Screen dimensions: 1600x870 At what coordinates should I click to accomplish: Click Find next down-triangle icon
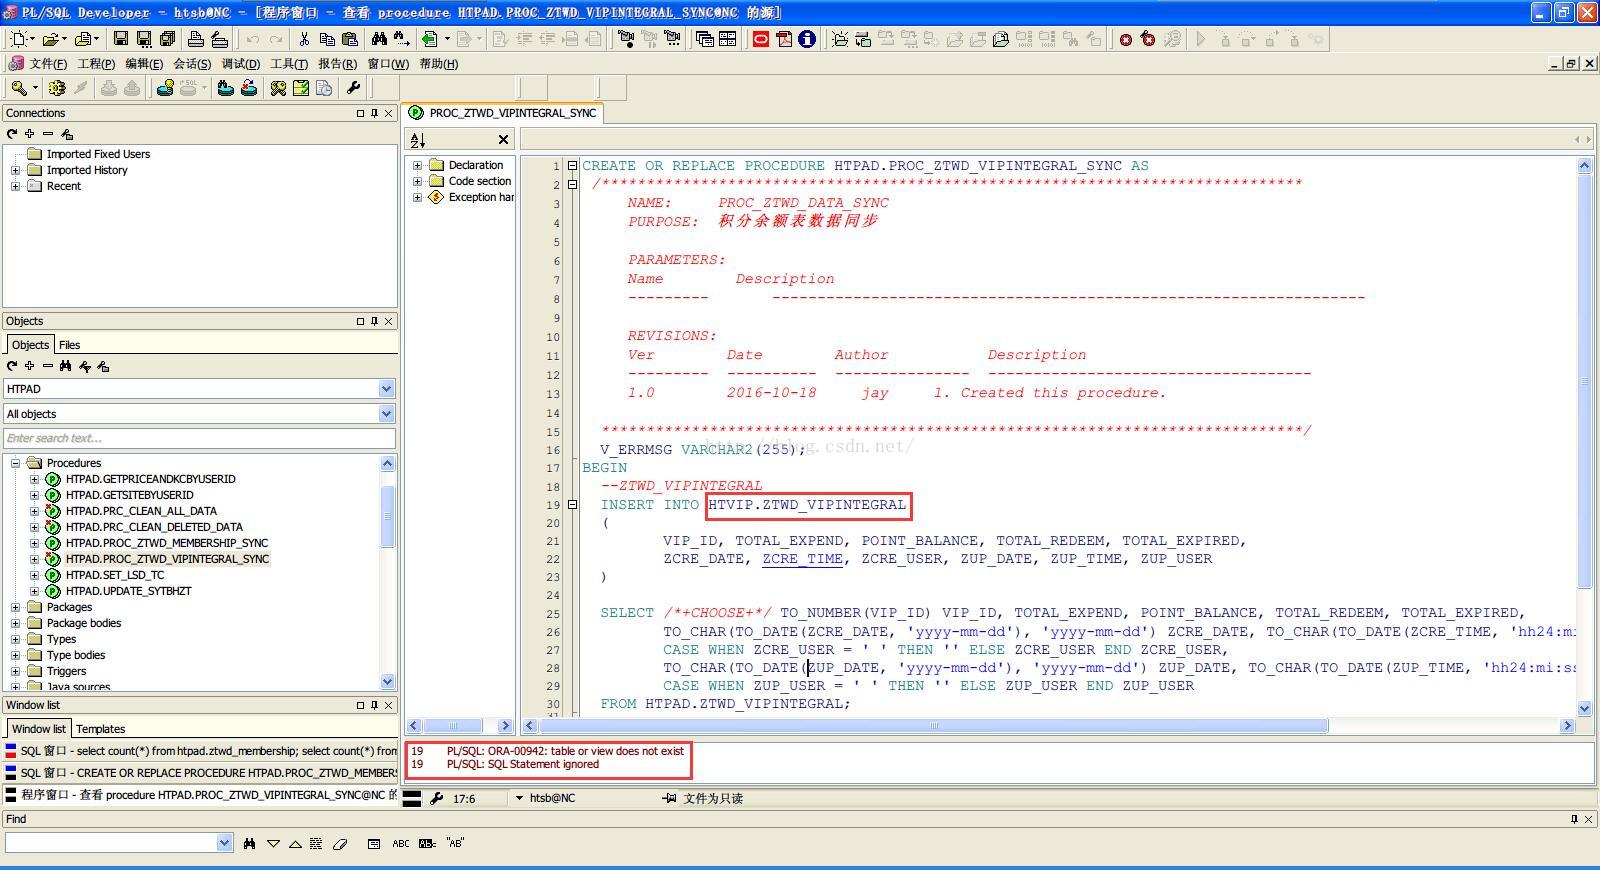point(273,844)
